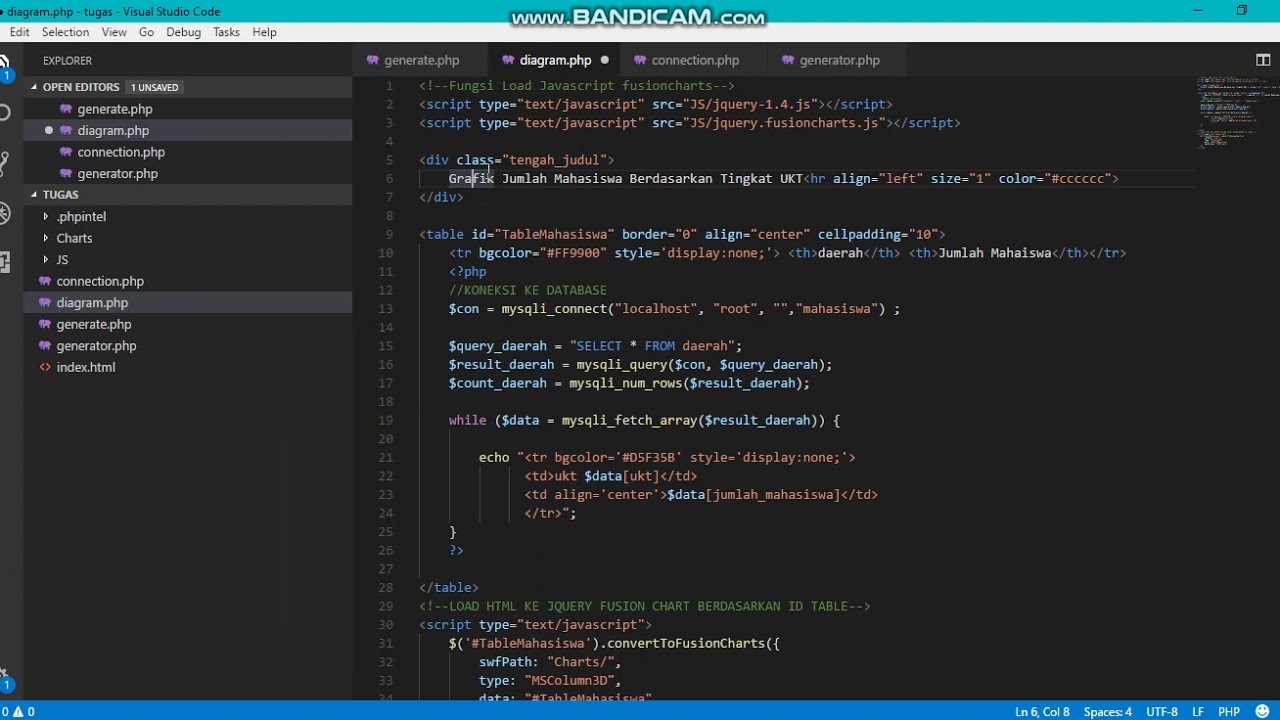This screenshot has width=1280, height=720.
Task: Open the Tasks menu
Action: coord(226,32)
